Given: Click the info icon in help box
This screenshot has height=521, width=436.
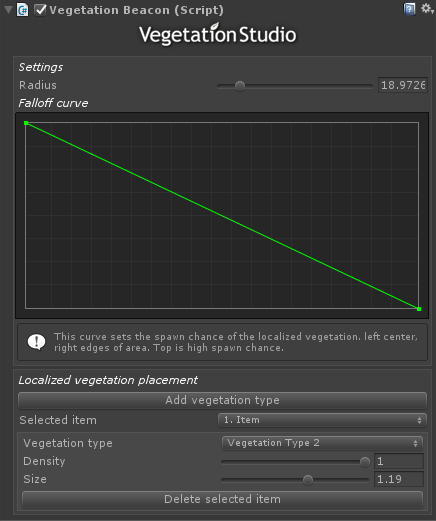Looking at the screenshot, I should tap(36, 342).
